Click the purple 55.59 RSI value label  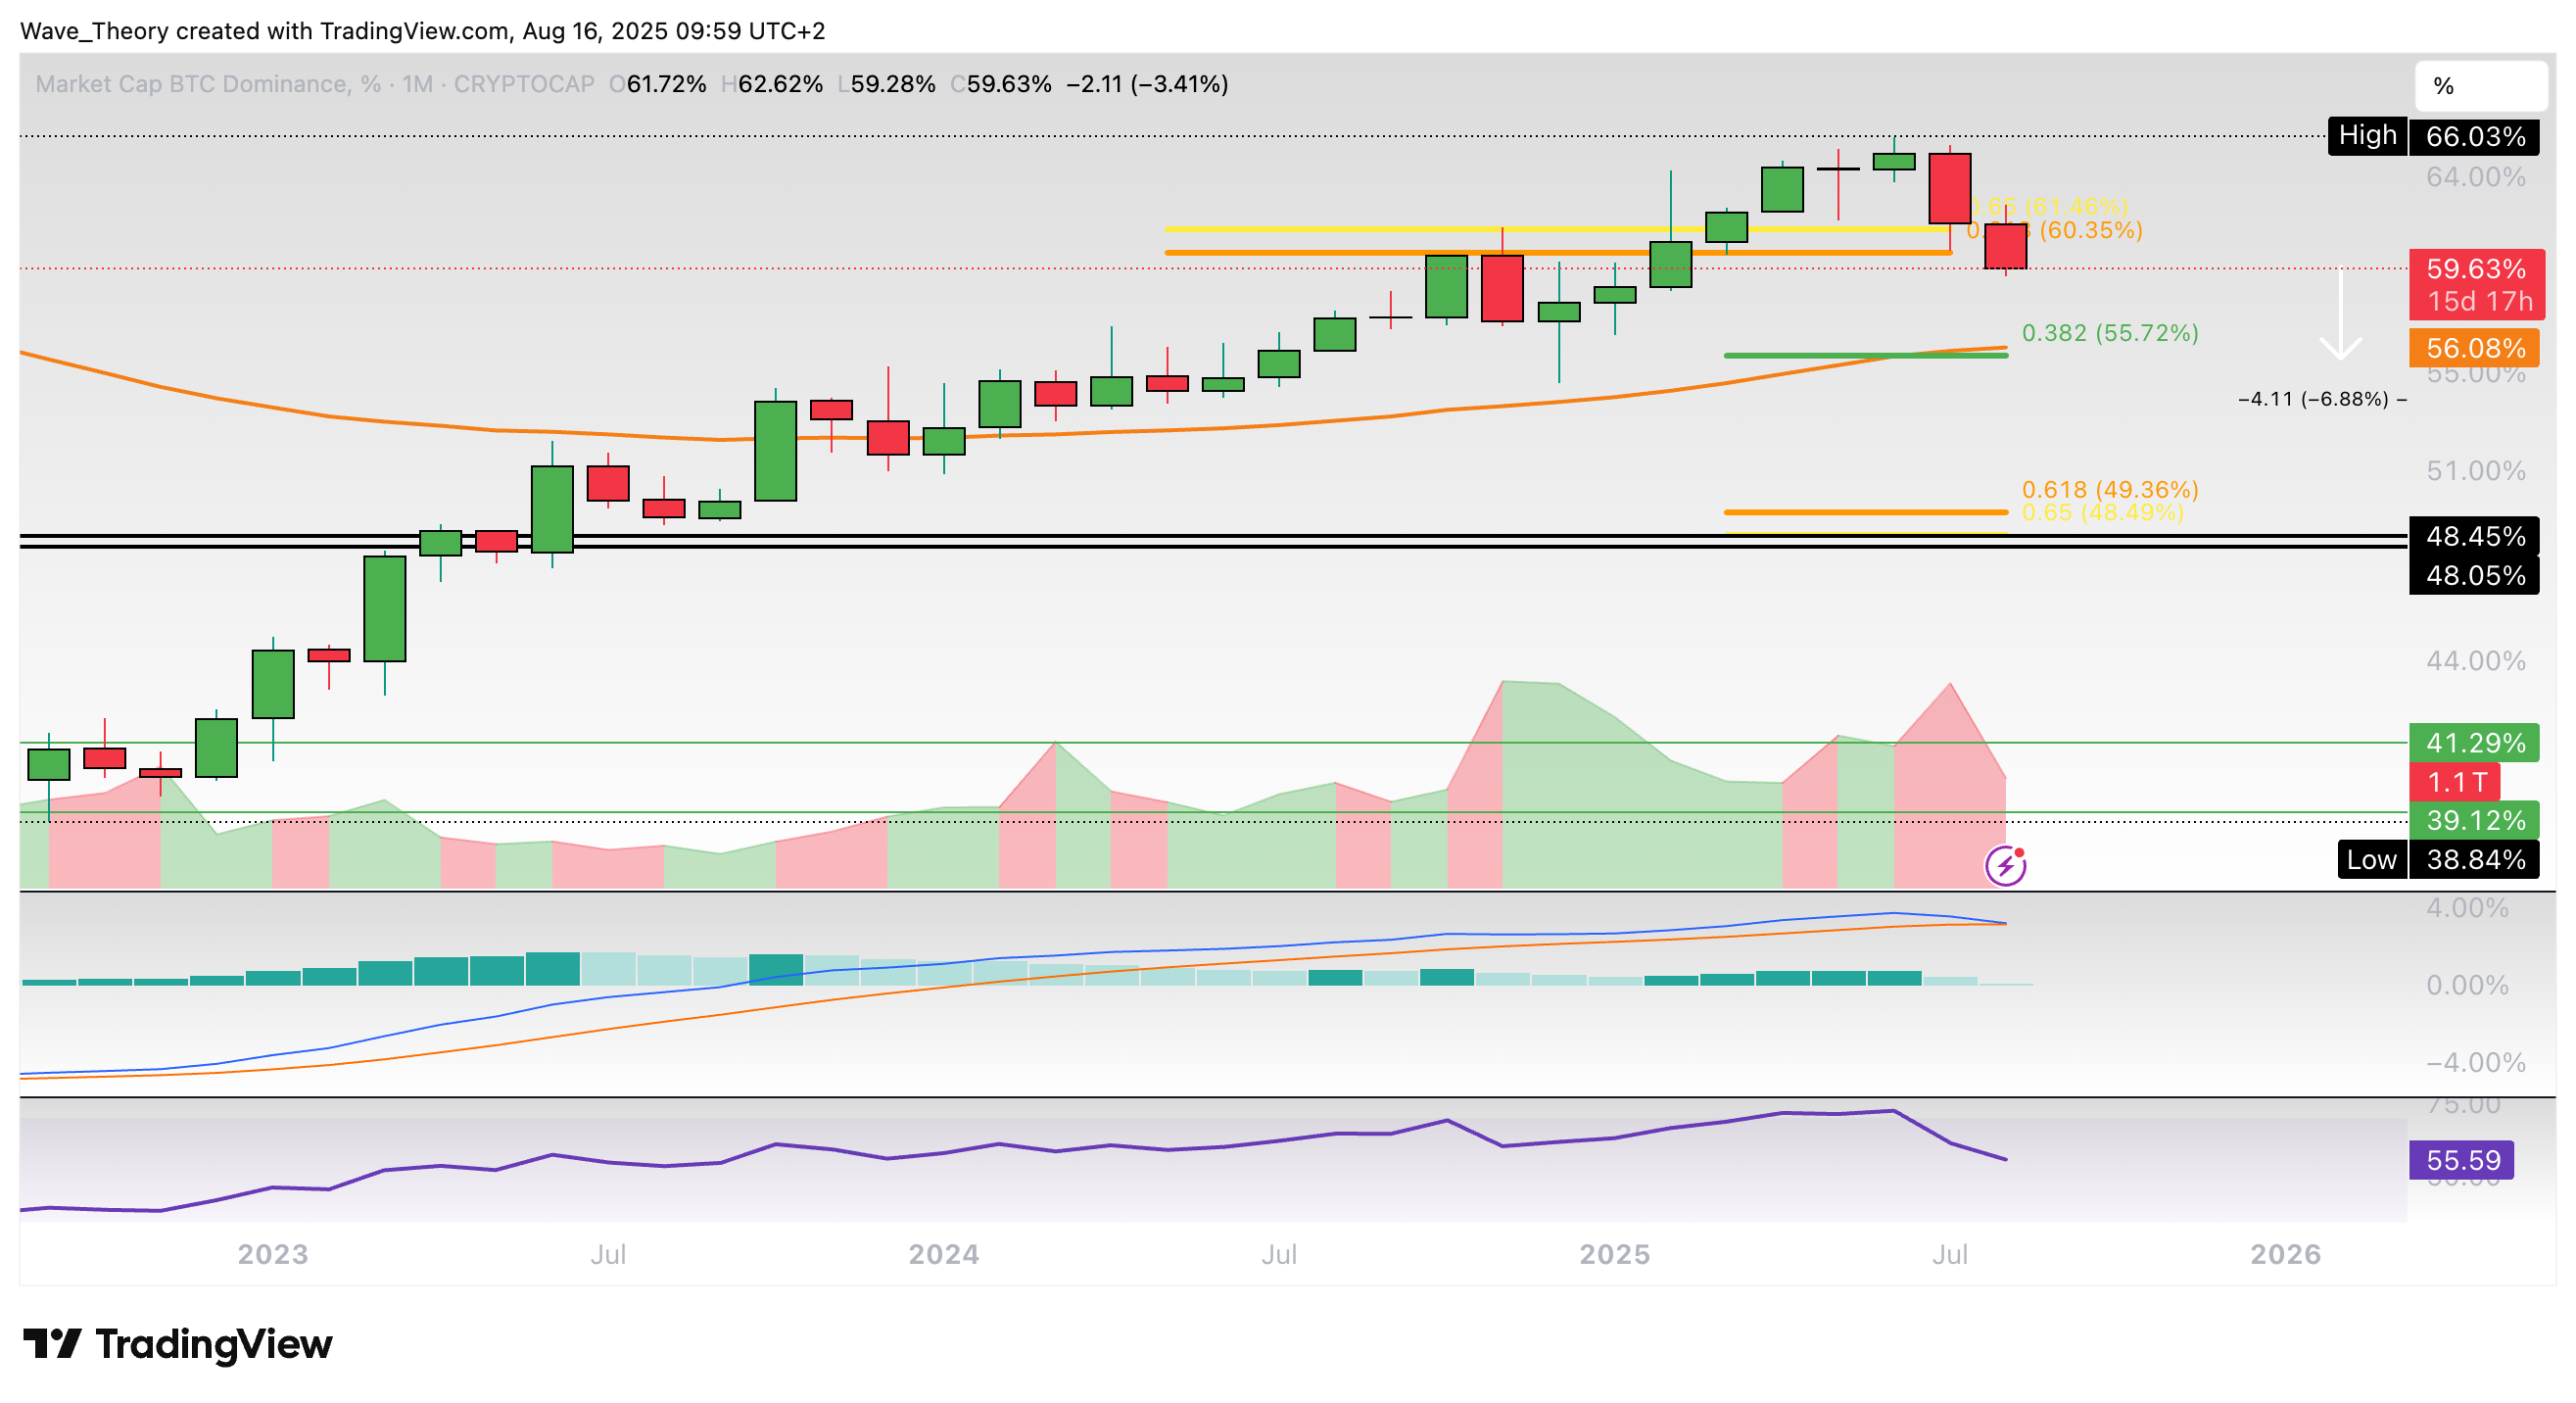point(2461,1160)
